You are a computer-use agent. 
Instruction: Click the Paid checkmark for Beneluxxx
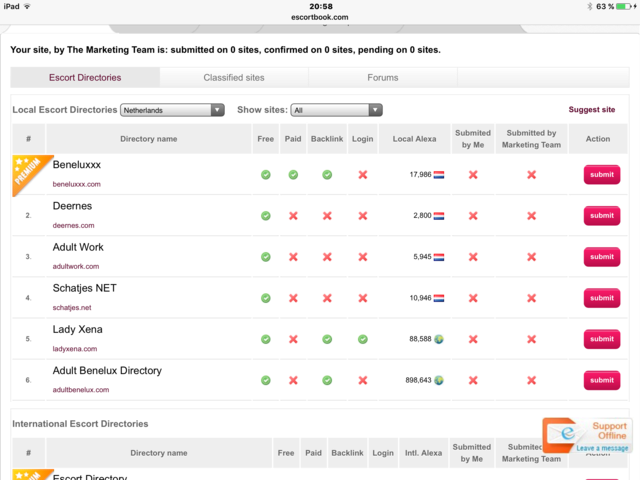(293, 175)
